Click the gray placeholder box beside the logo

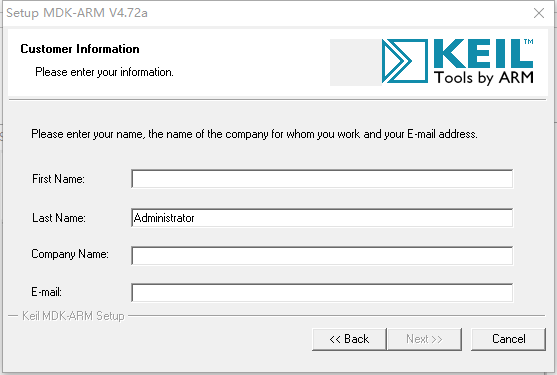(356, 62)
